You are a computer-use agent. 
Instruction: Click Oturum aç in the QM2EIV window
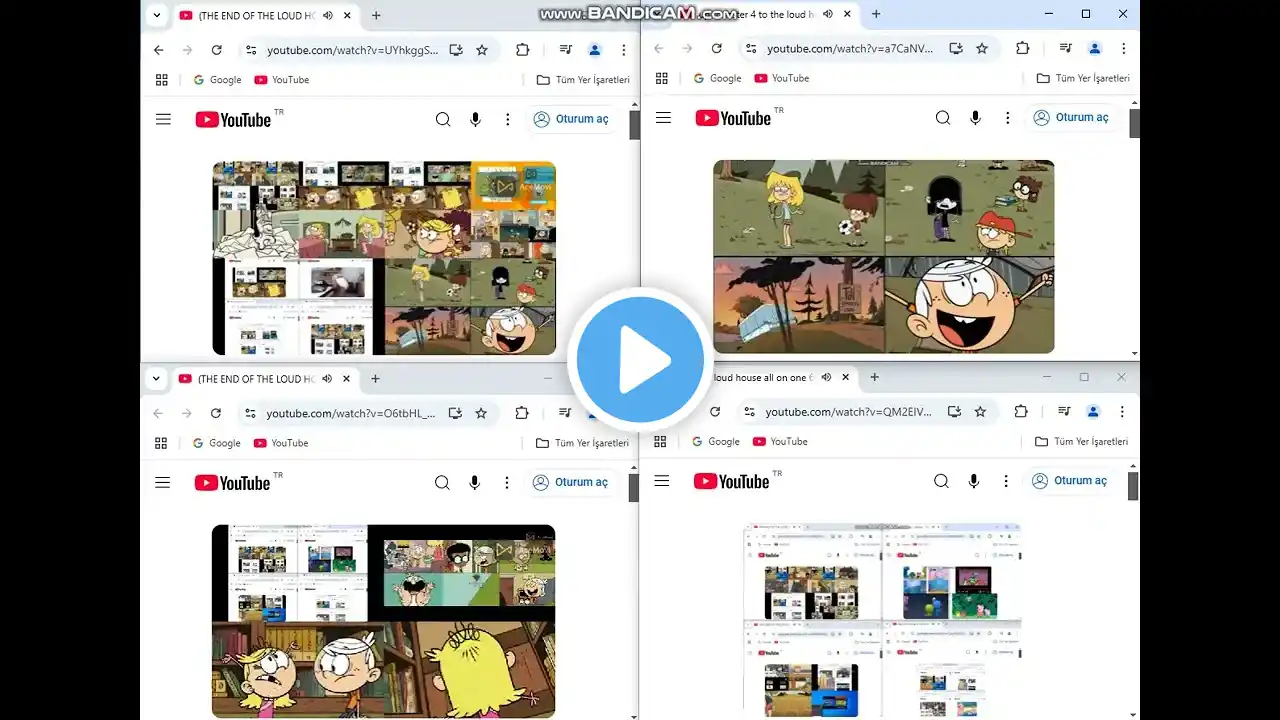[1068, 481]
